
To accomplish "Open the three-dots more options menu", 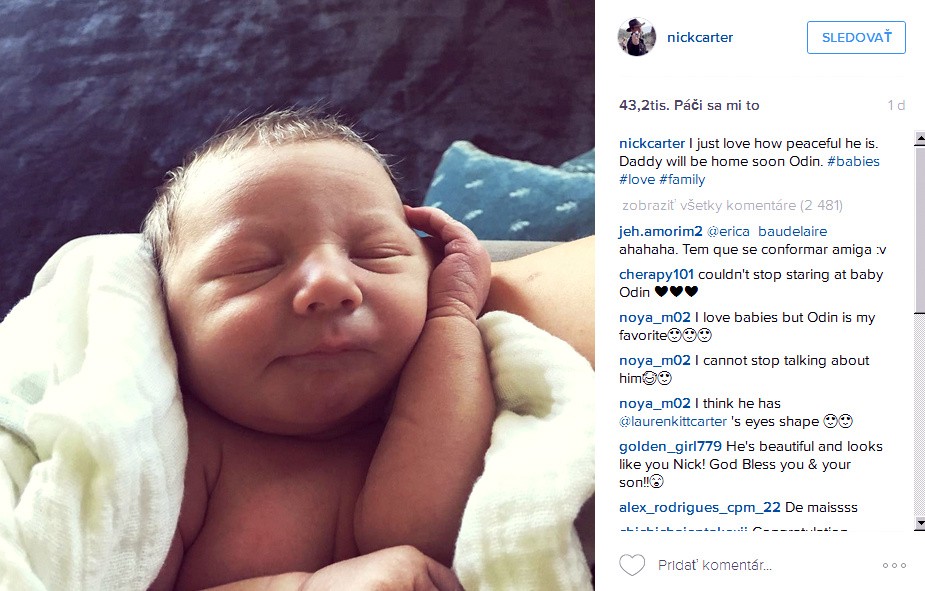I will 894,565.
